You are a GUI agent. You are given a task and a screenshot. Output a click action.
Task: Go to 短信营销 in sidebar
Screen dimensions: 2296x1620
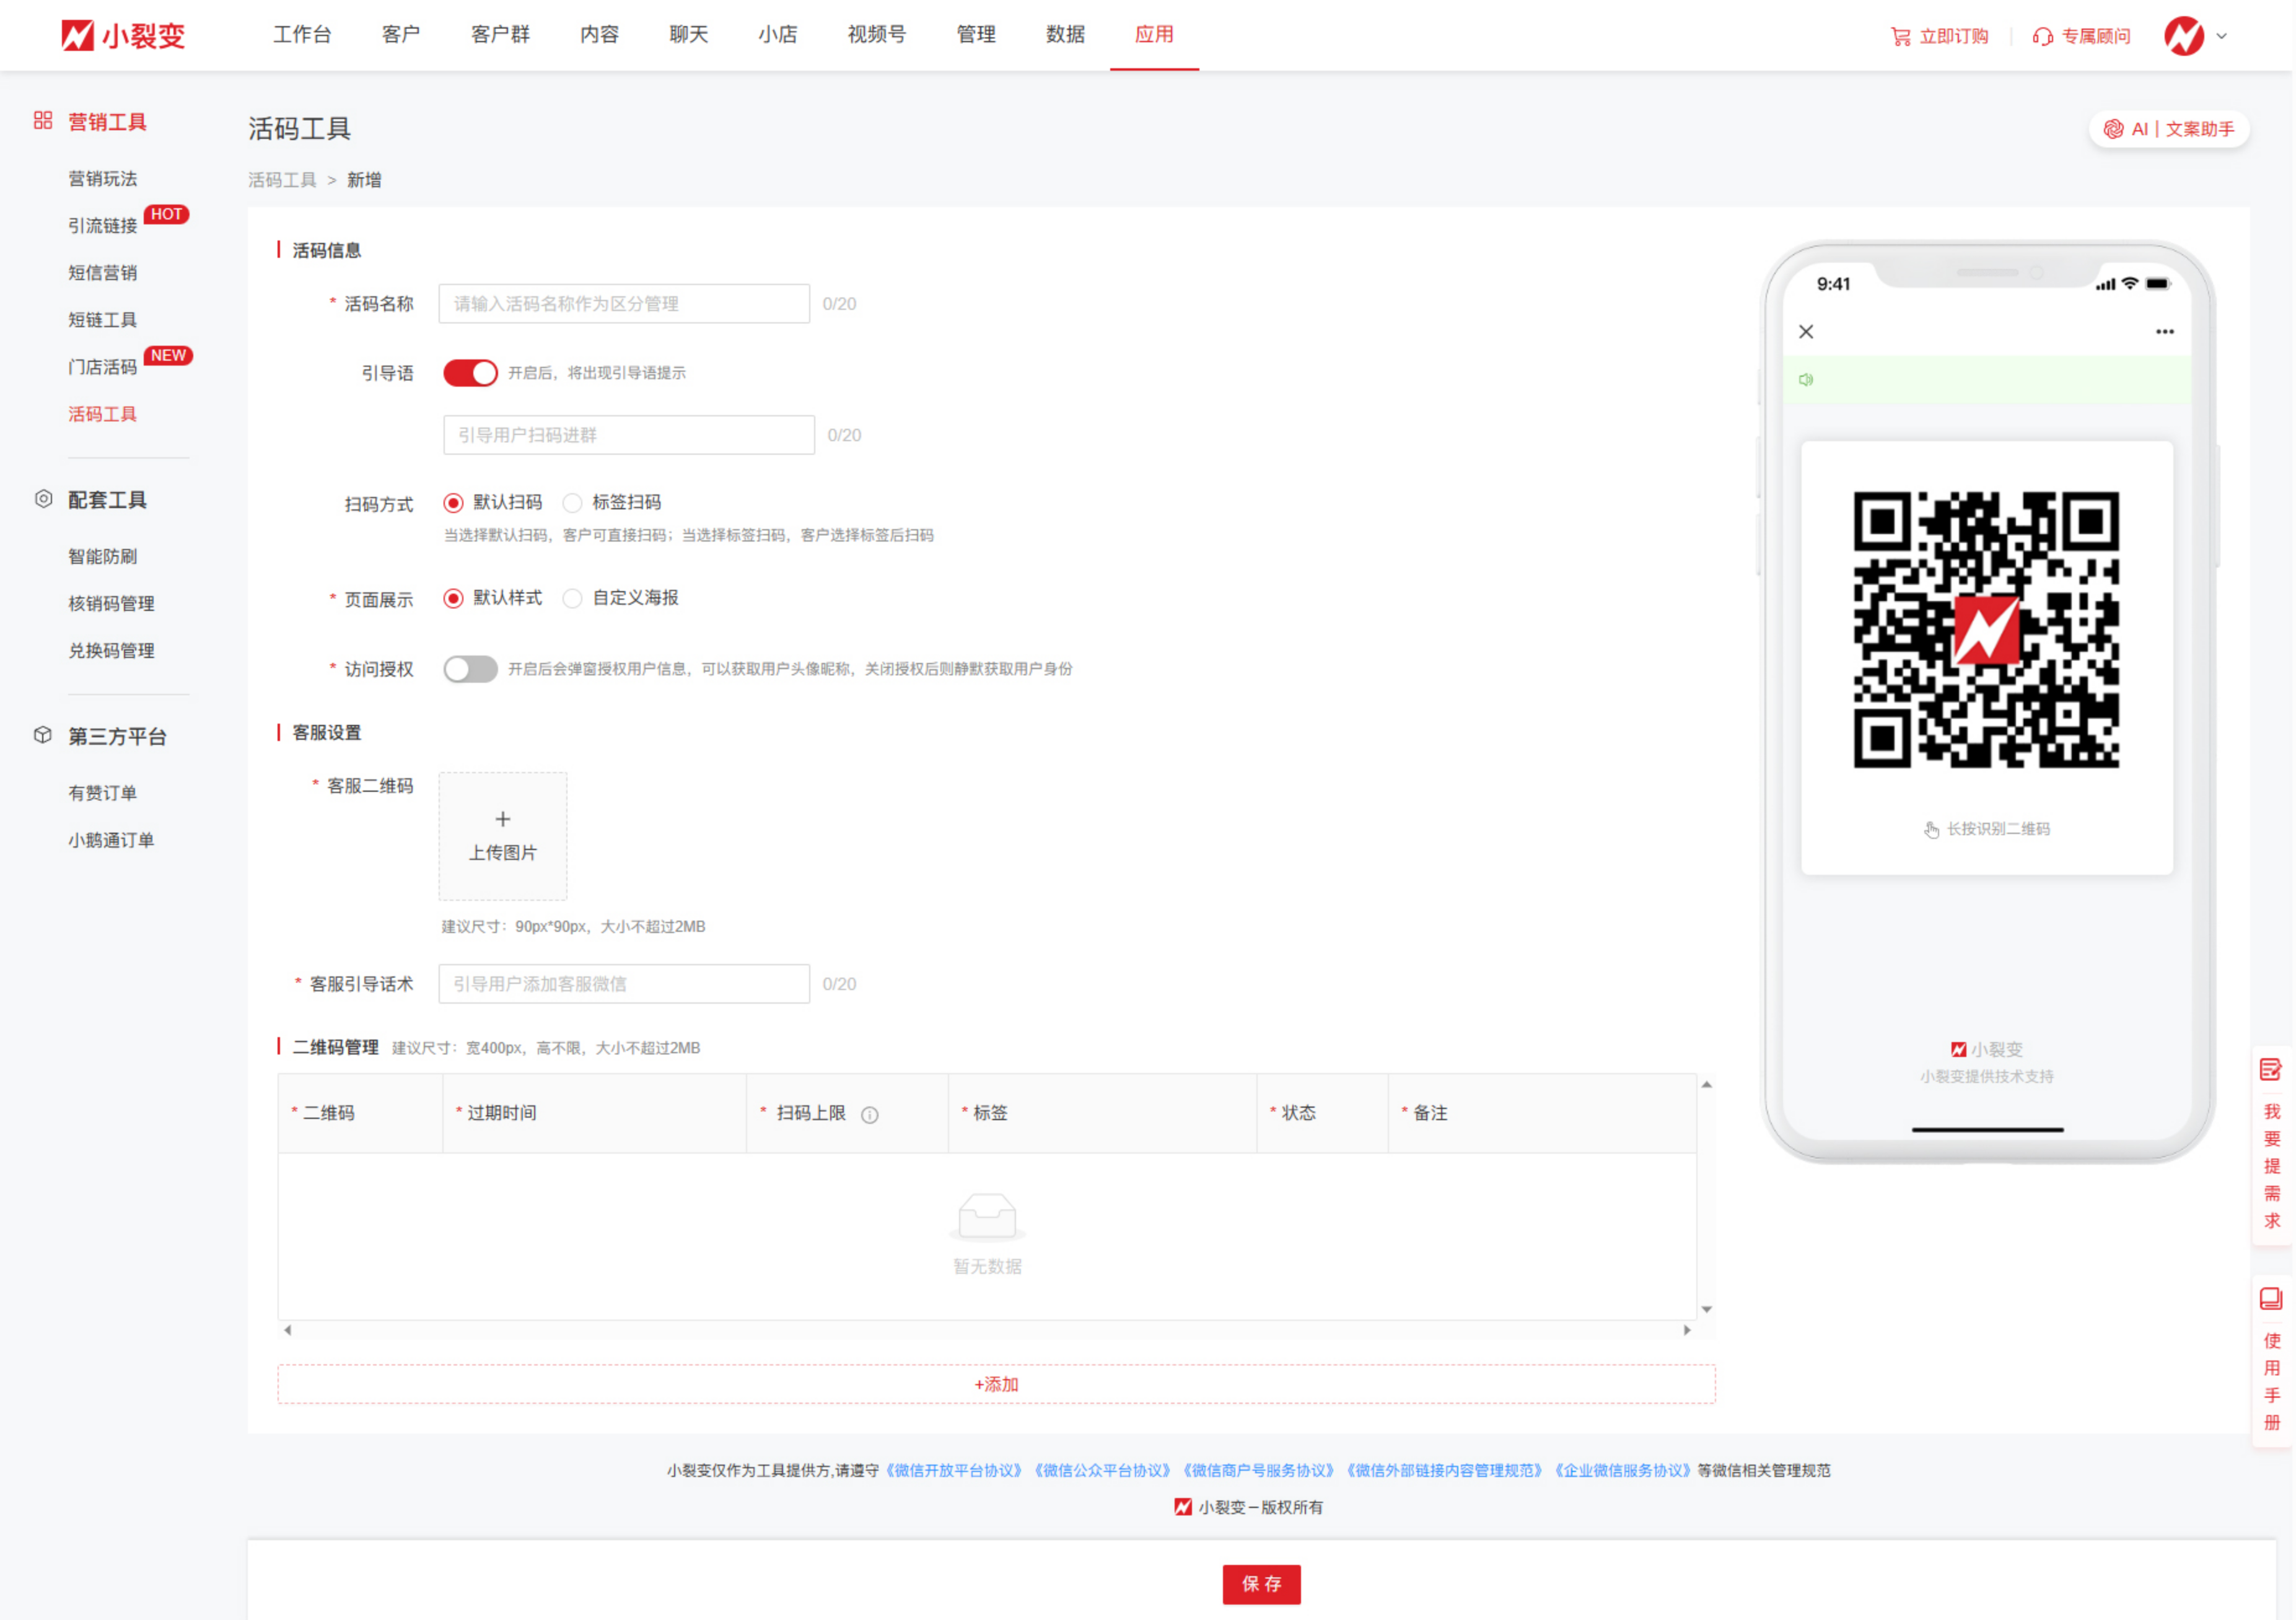102,273
